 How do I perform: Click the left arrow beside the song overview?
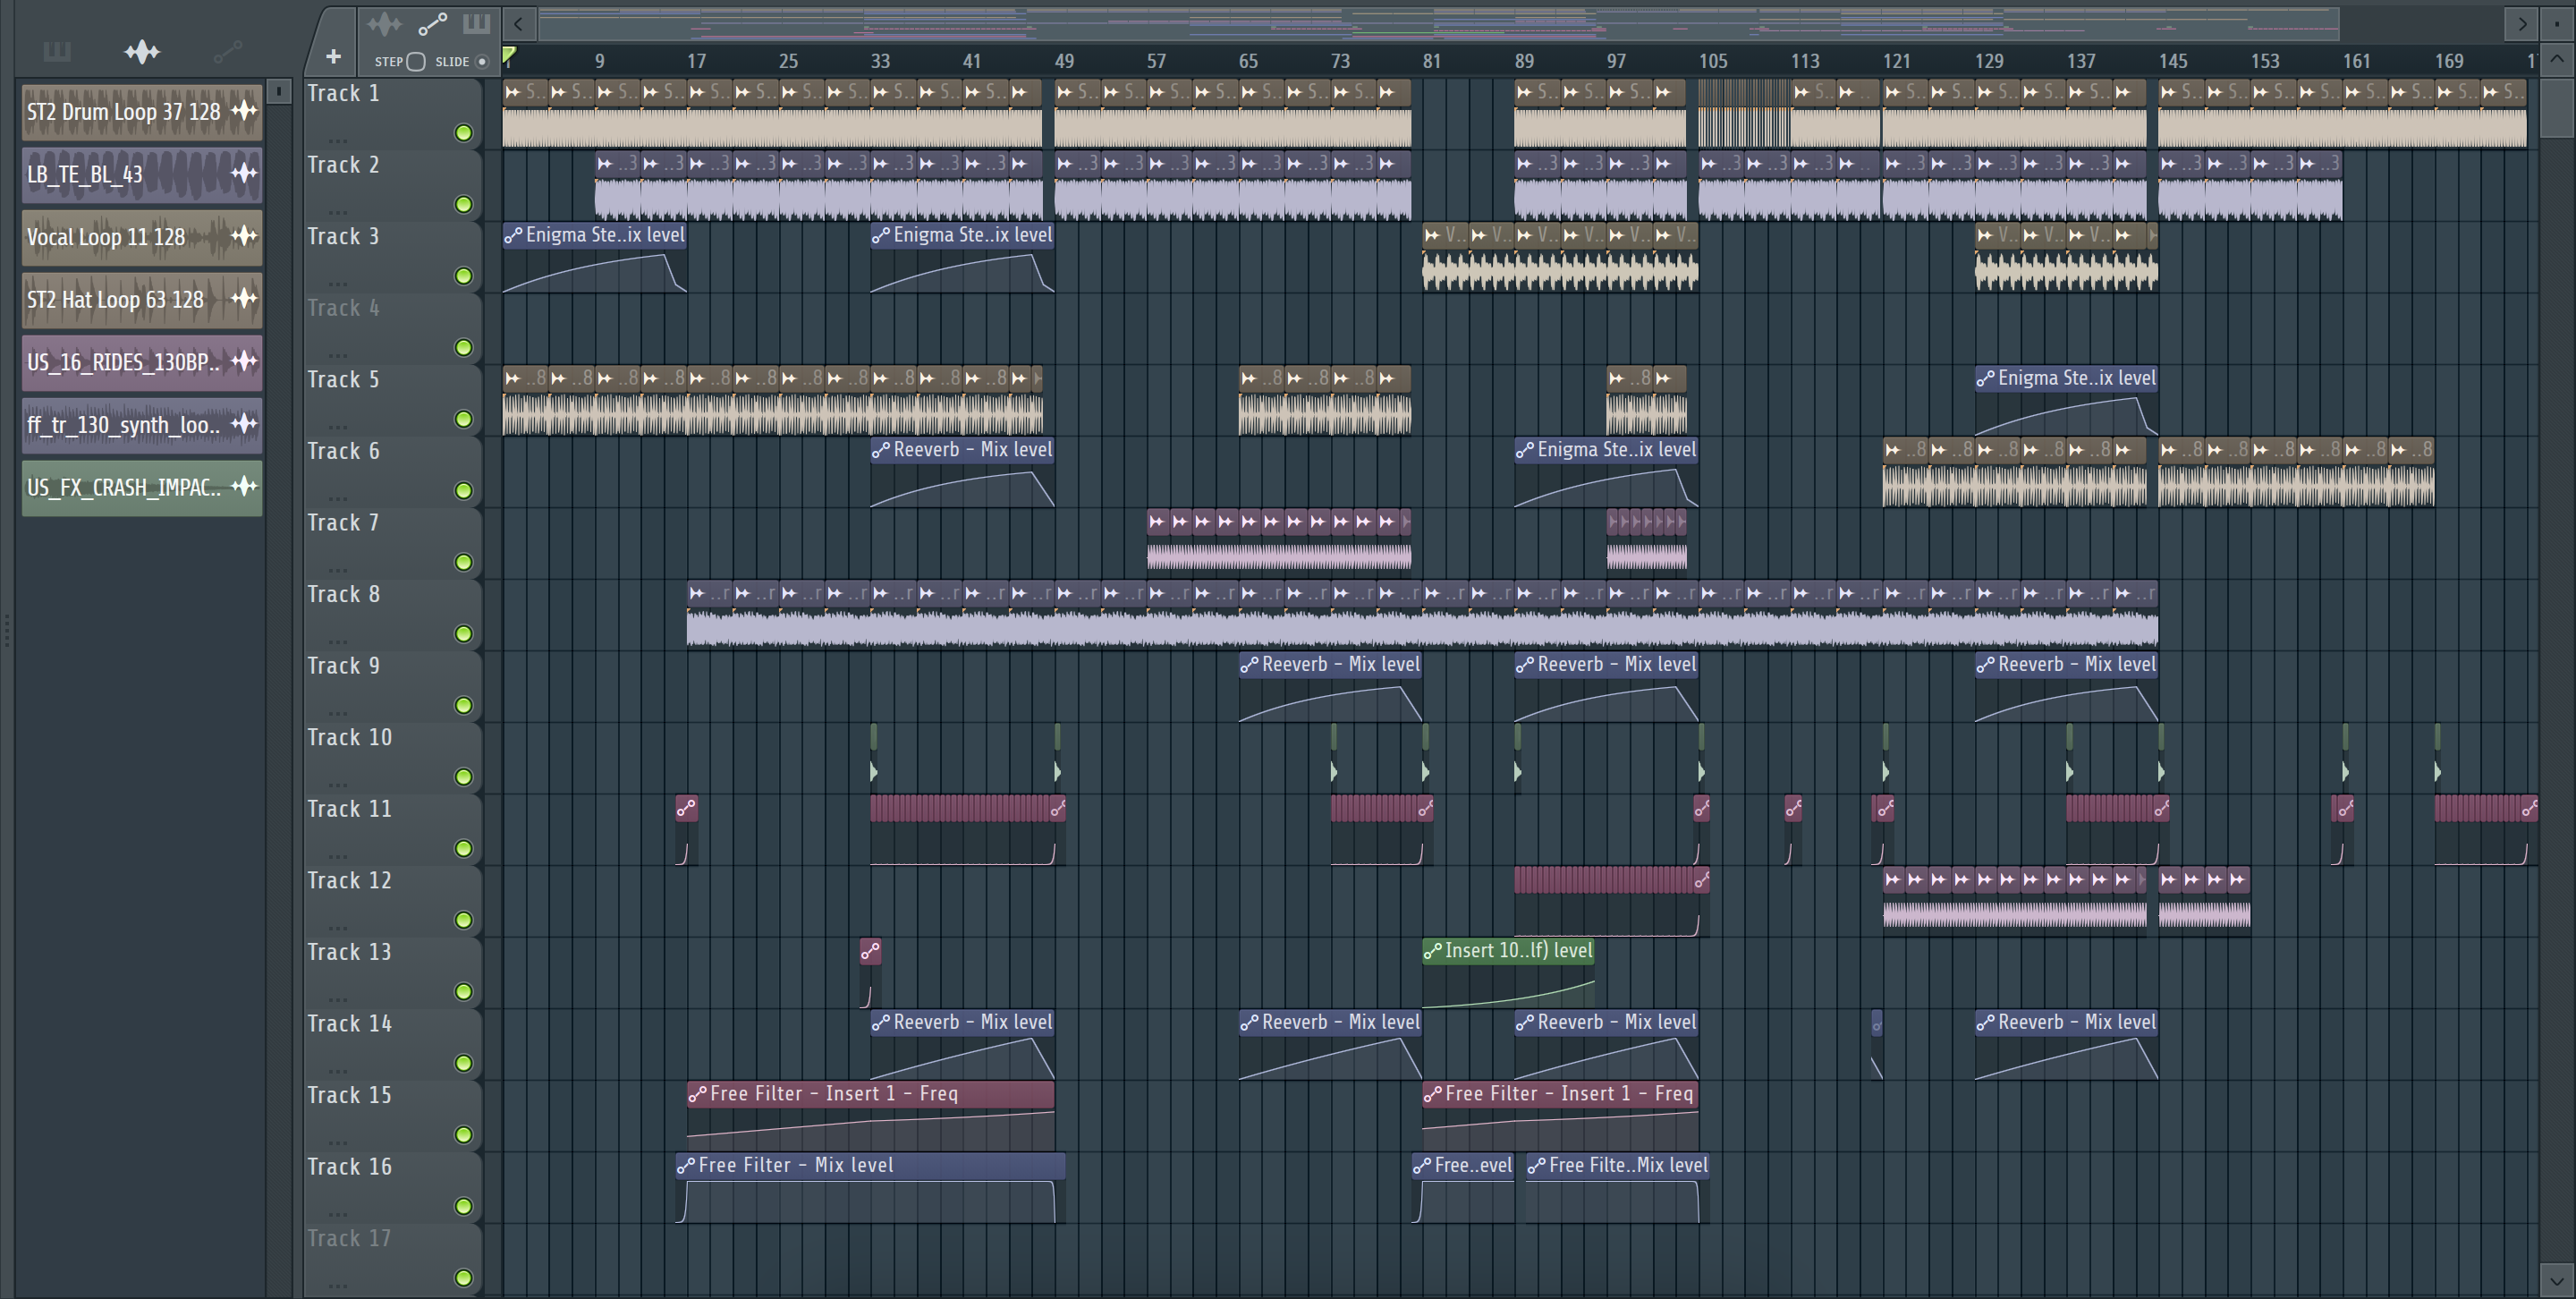click(x=518, y=24)
